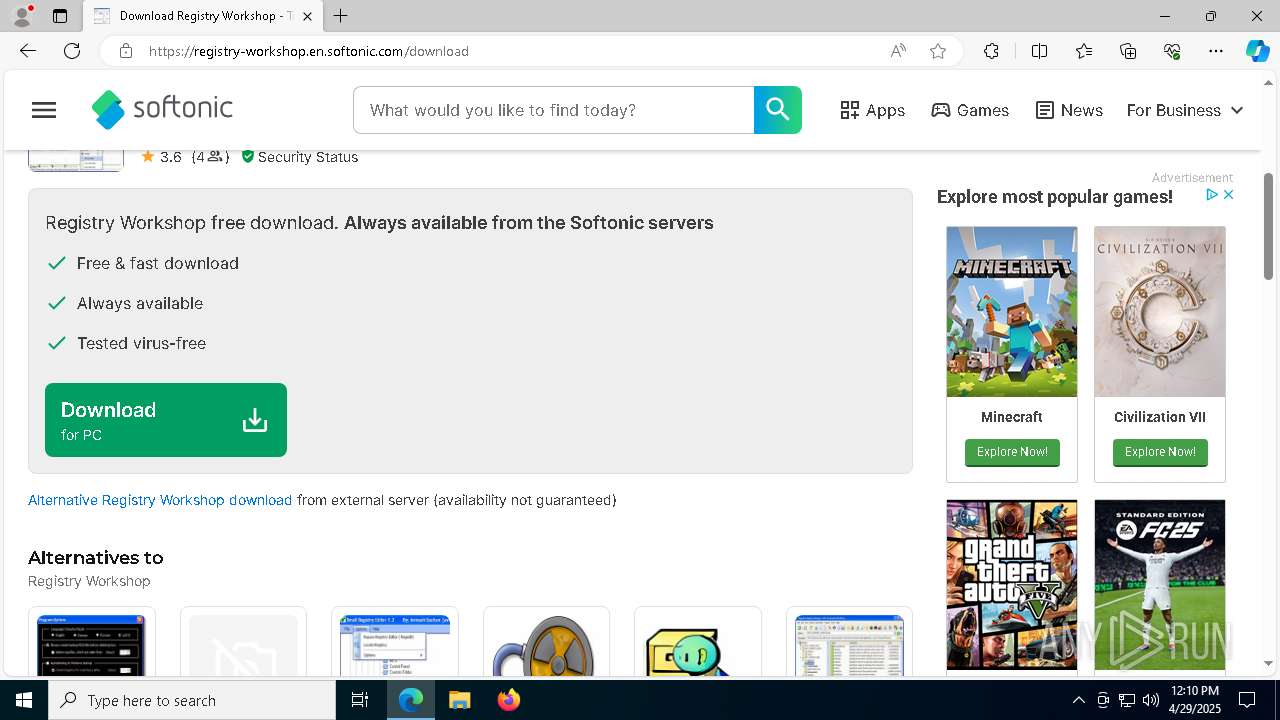The image size is (1280, 720).
Task: Click the AdChoices triangle icon
Action: (1212, 195)
